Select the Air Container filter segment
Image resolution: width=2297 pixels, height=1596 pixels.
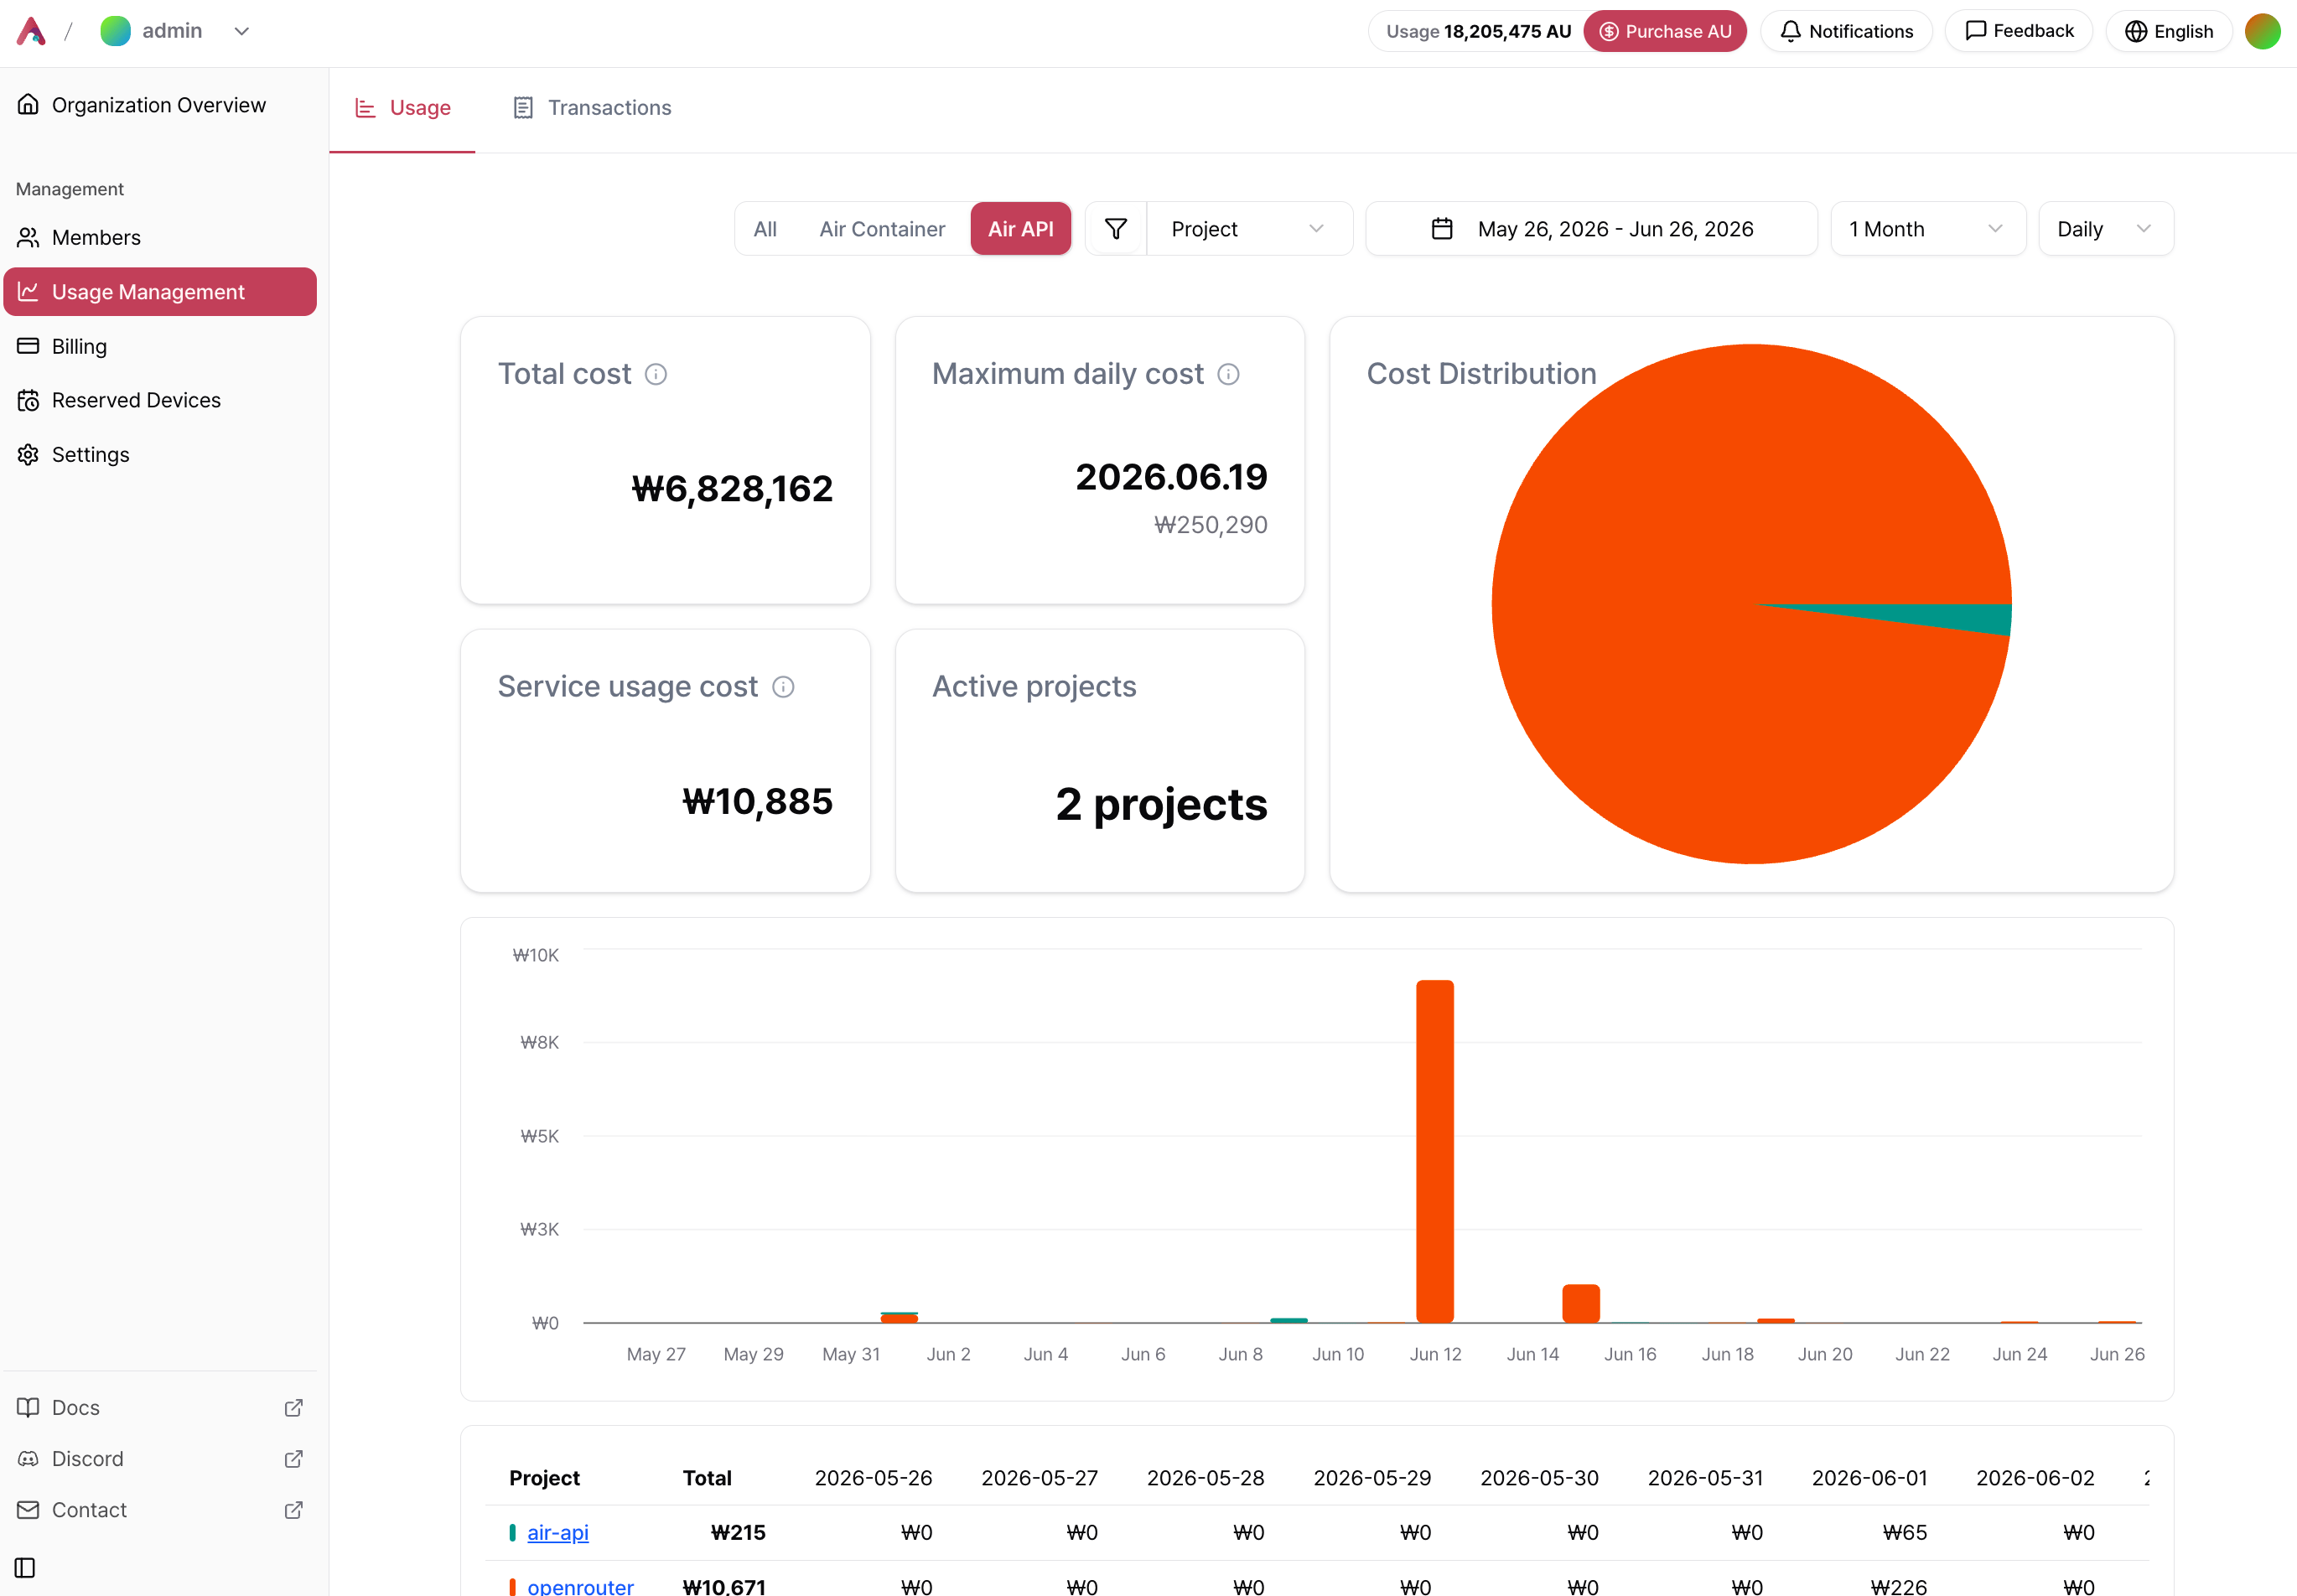click(882, 229)
